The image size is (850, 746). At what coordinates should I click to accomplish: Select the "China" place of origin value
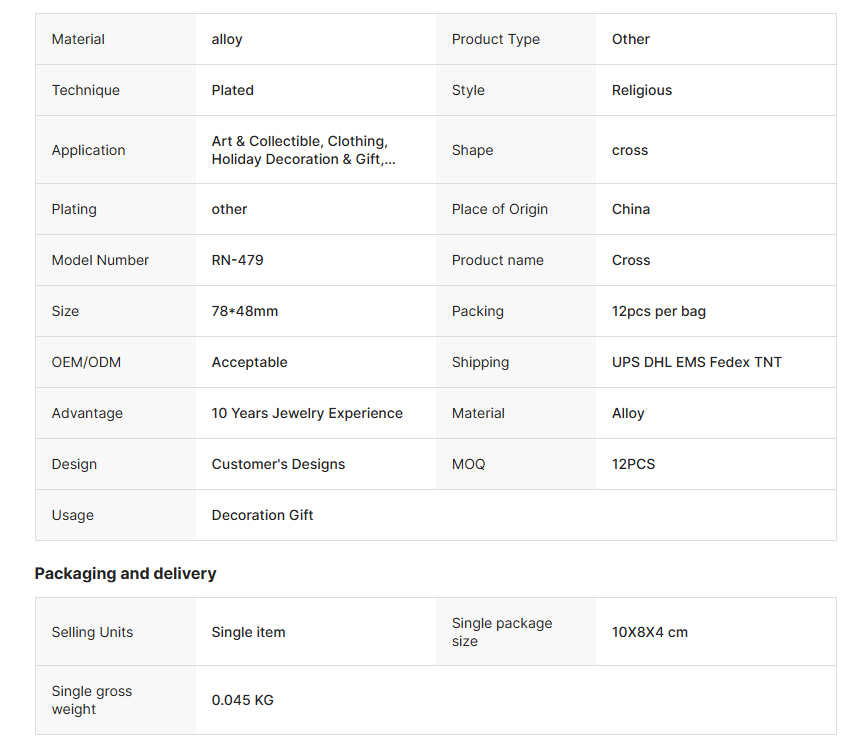tap(630, 209)
